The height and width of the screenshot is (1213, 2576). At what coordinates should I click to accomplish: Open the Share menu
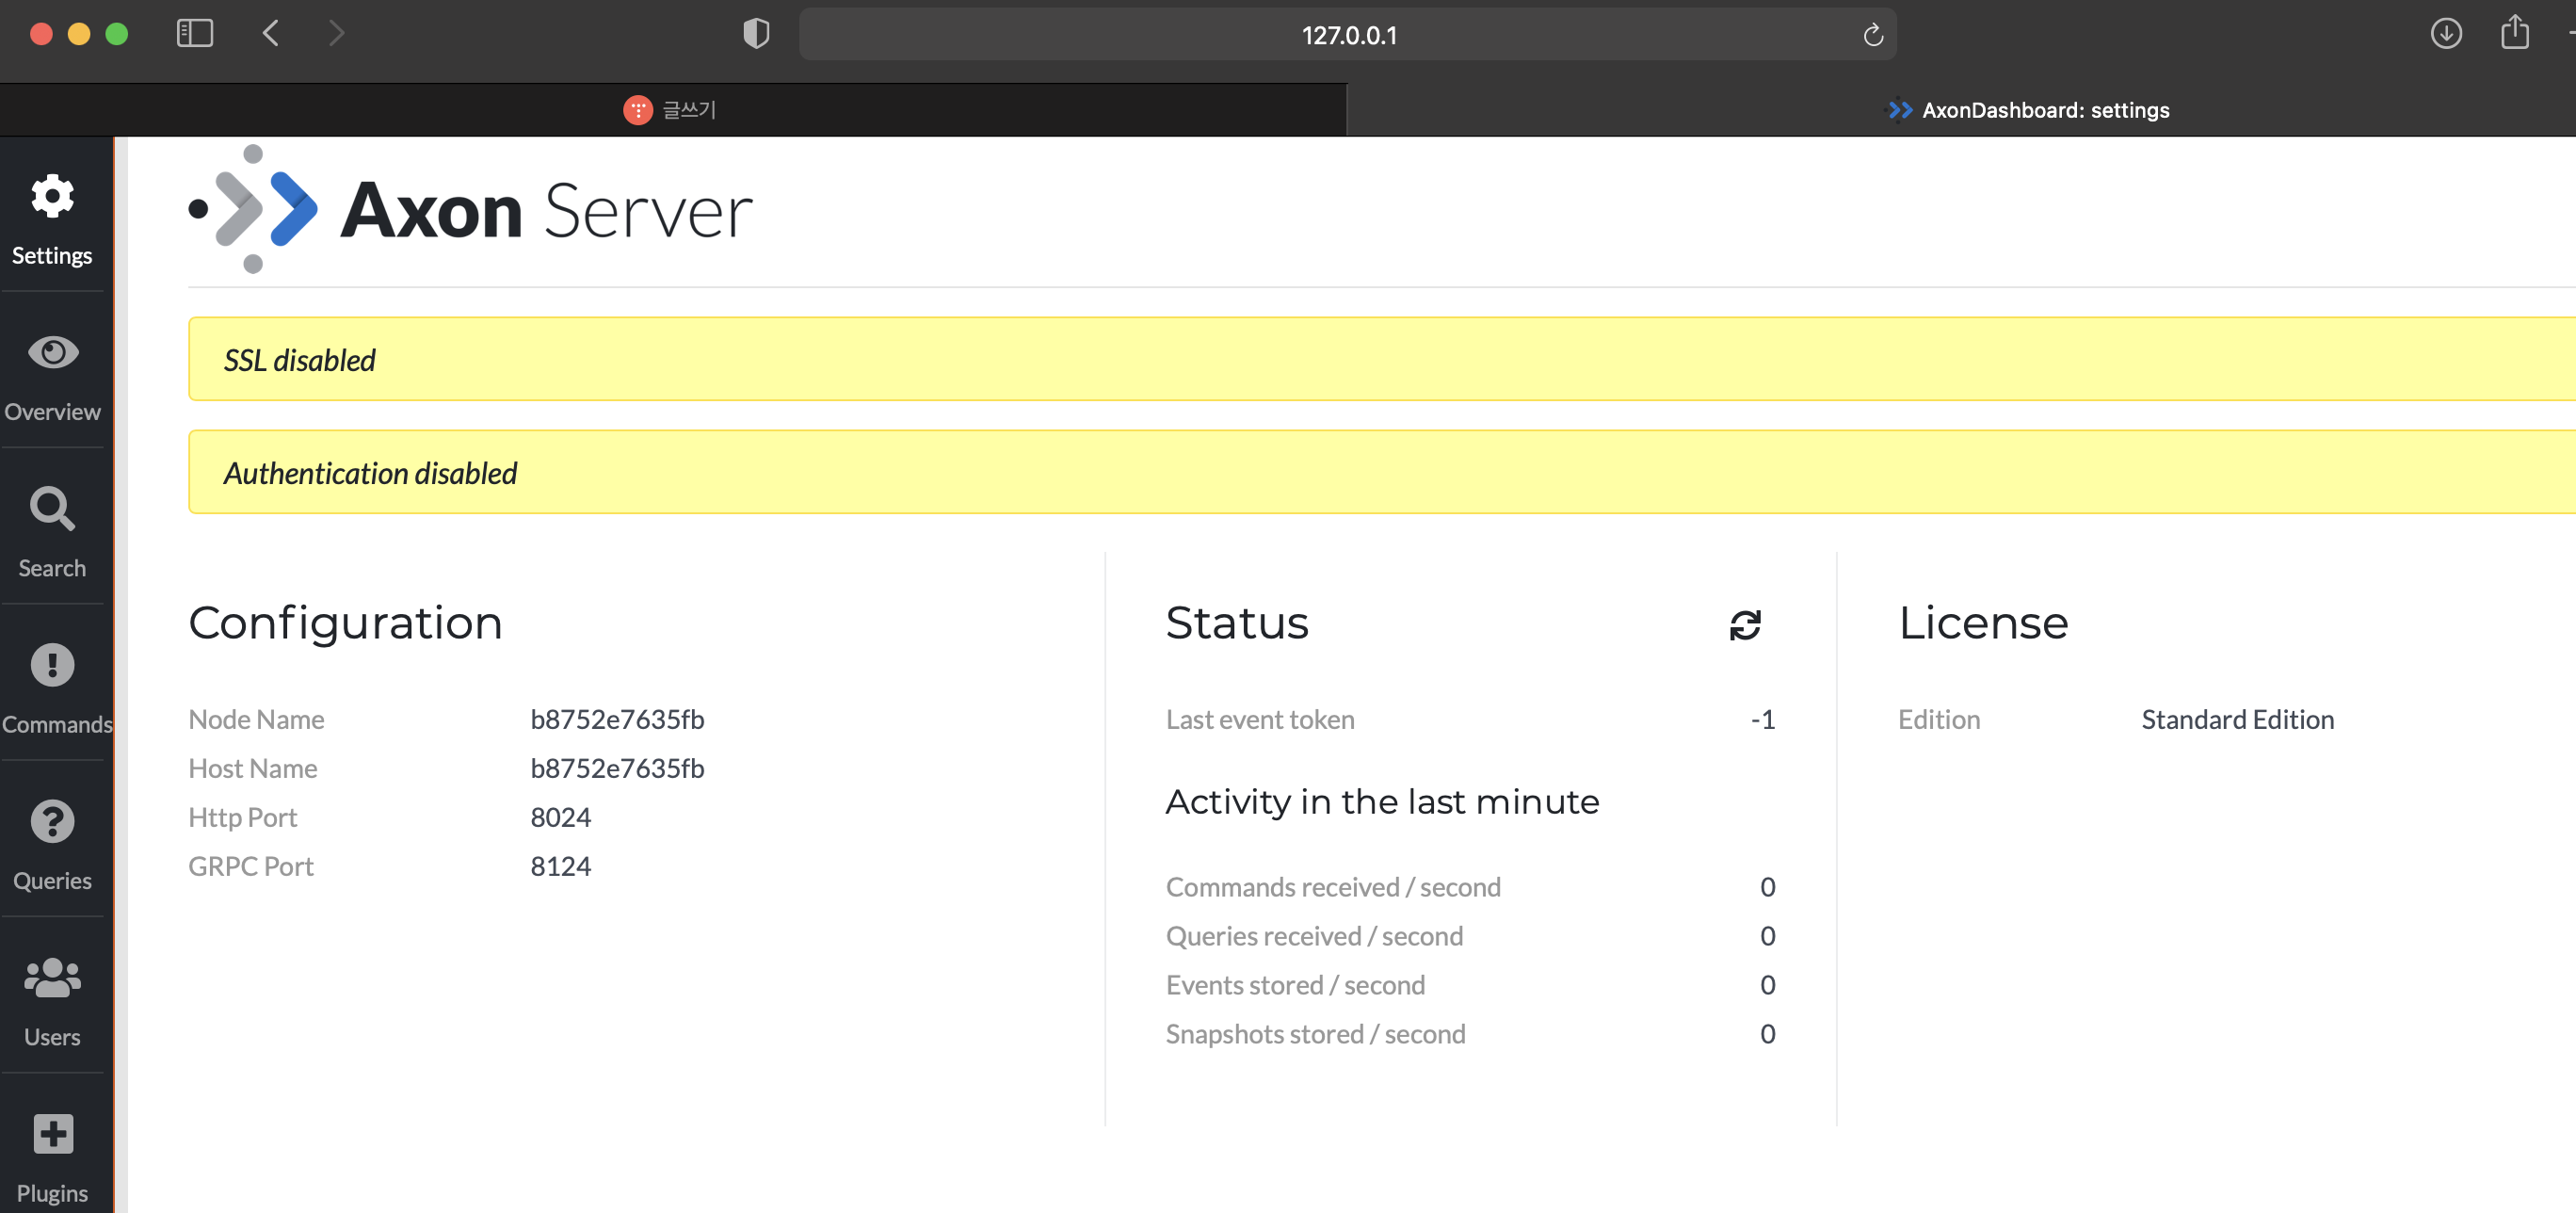(2514, 34)
